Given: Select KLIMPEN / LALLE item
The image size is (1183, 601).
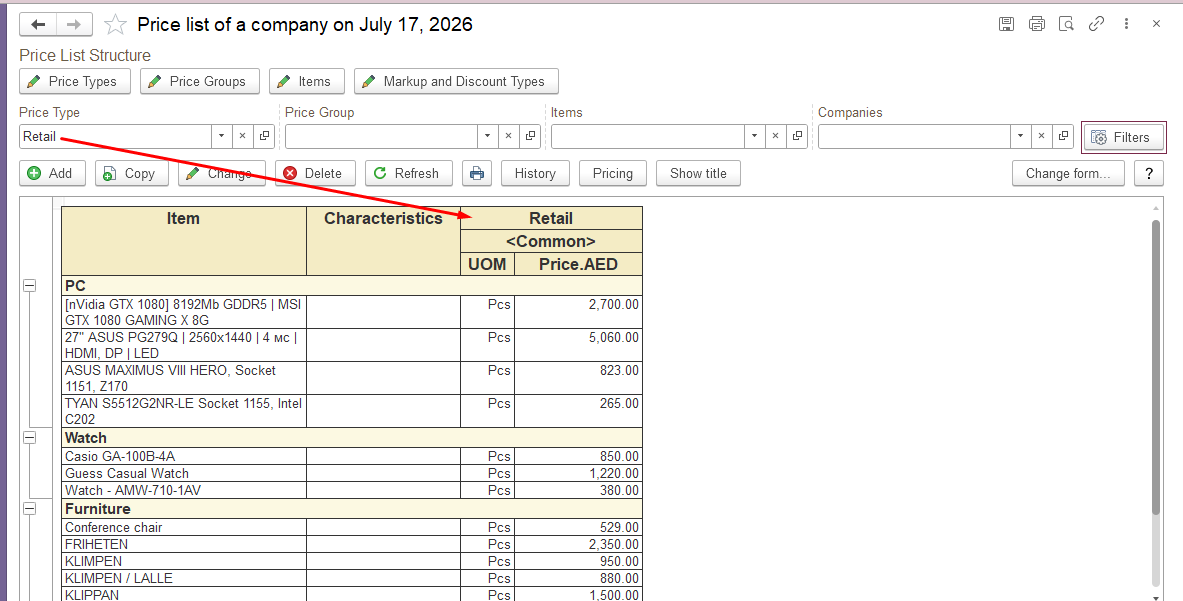Looking at the screenshot, I should coord(184,578).
